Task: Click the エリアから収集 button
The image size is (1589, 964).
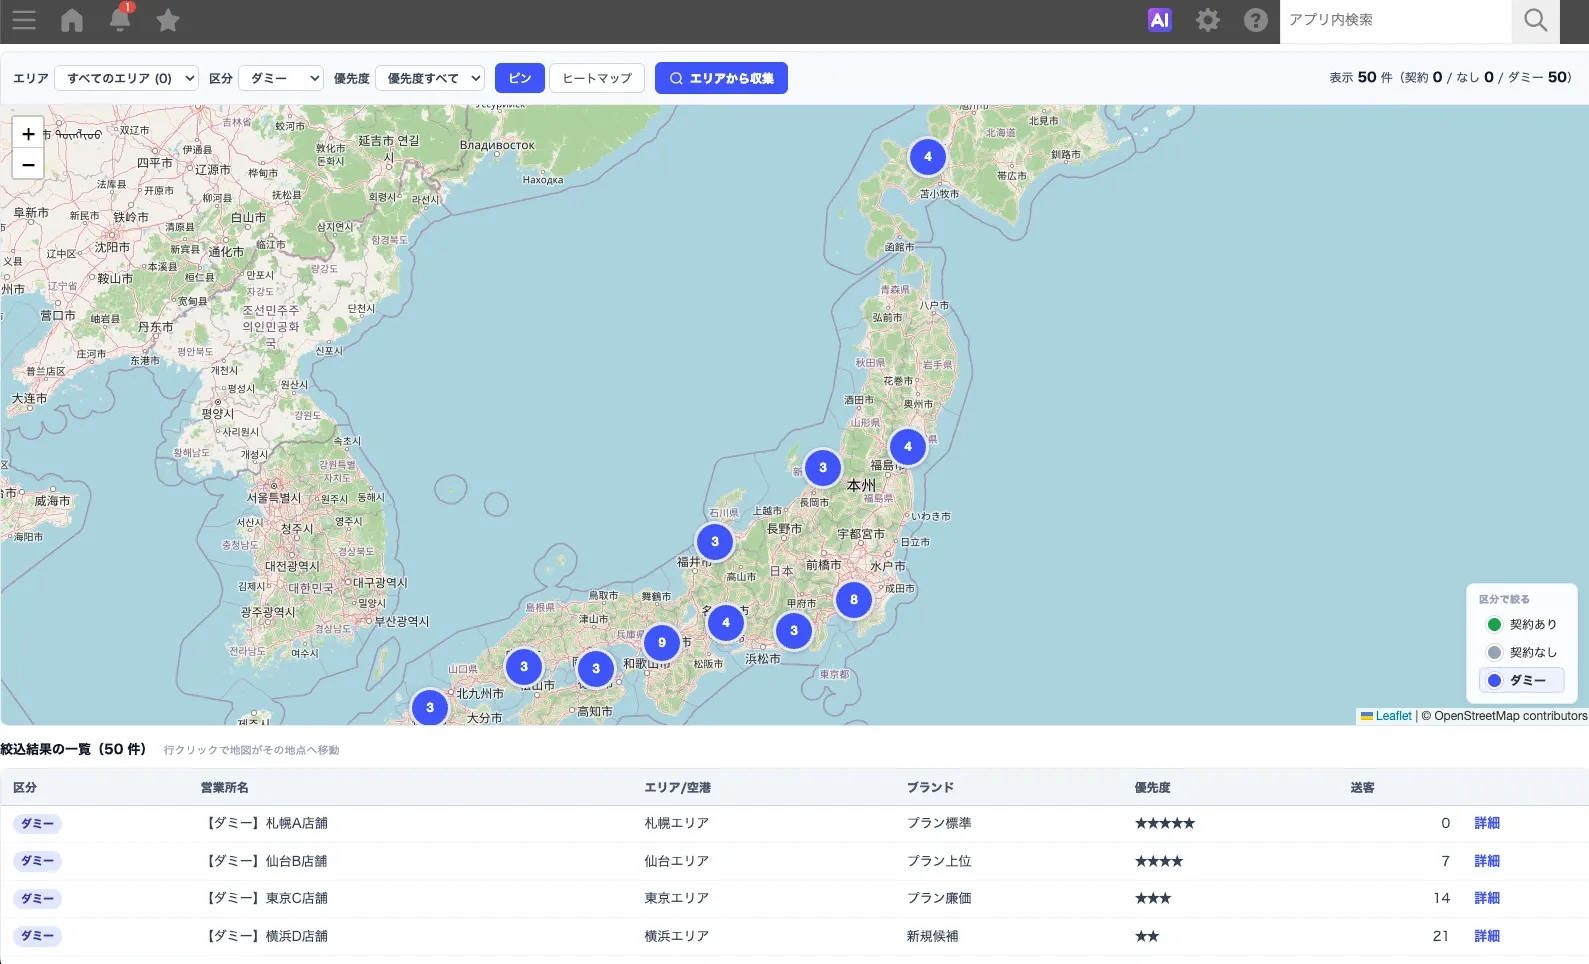Action: (x=721, y=78)
